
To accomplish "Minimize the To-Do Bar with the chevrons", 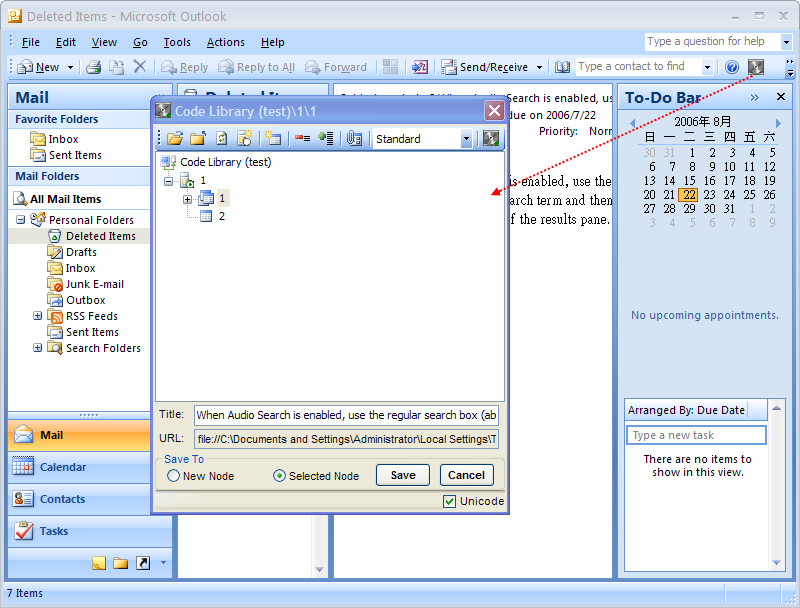I will pos(755,97).
